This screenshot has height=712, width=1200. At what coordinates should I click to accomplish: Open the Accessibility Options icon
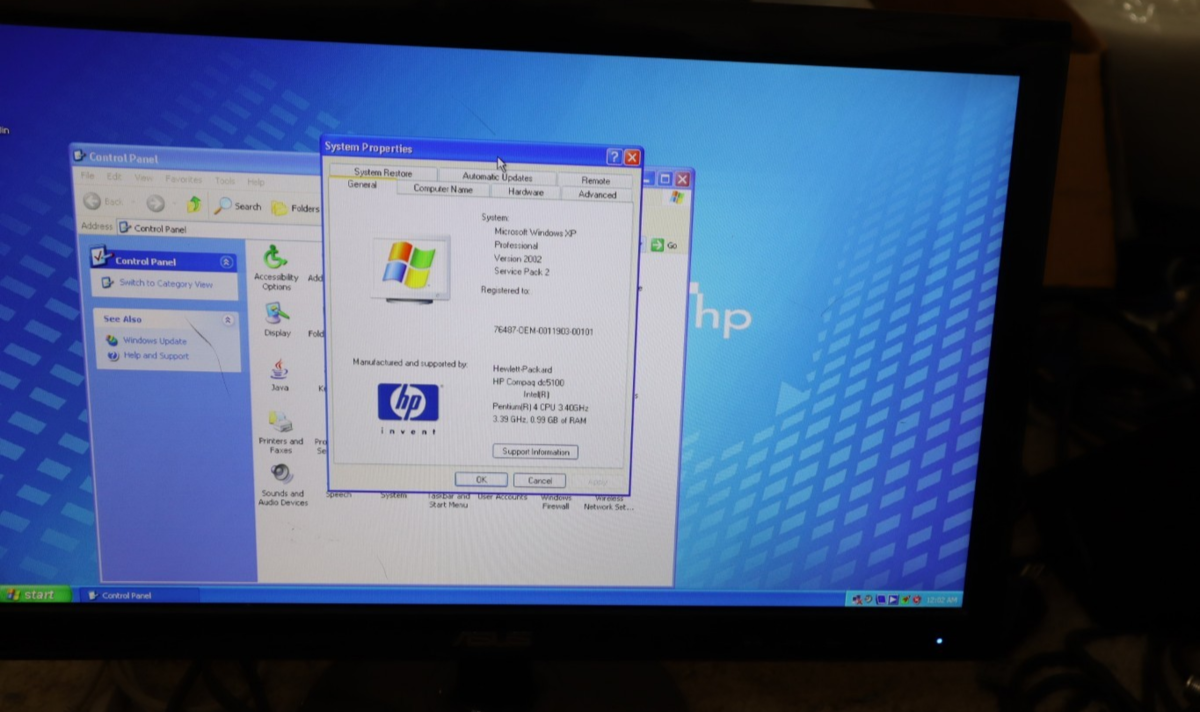[x=275, y=261]
